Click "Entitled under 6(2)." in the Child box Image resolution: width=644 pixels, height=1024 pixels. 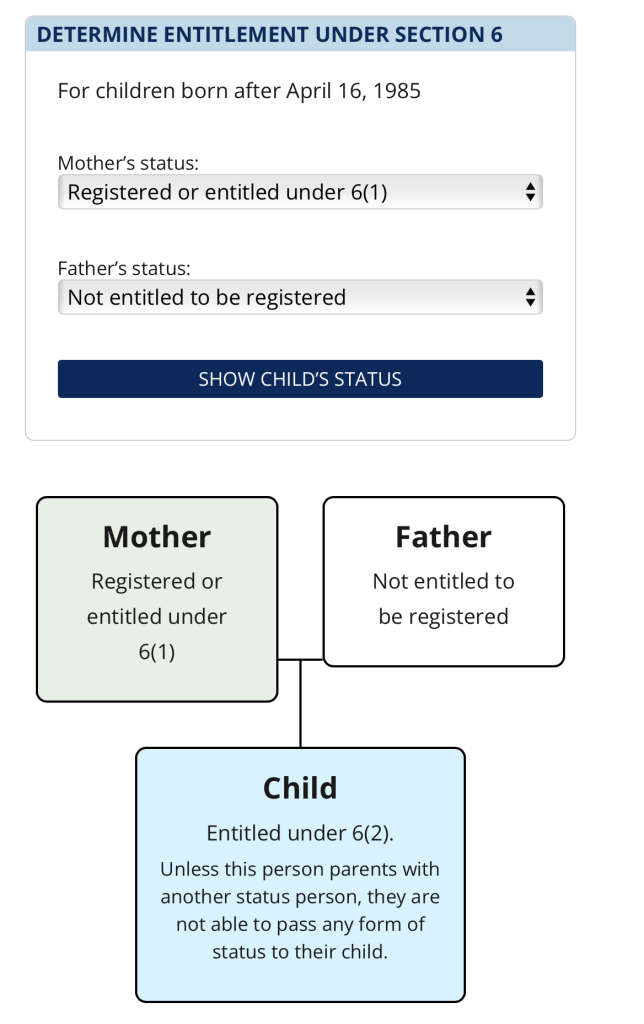(x=300, y=833)
